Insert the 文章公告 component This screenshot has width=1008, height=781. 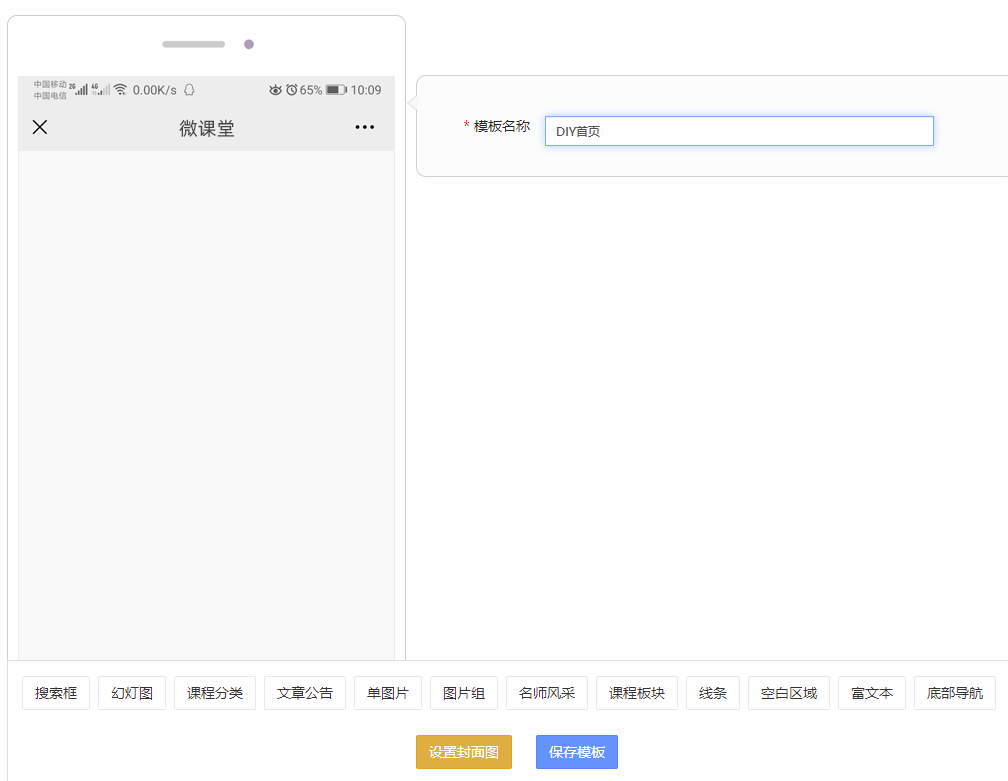click(305, 693)
